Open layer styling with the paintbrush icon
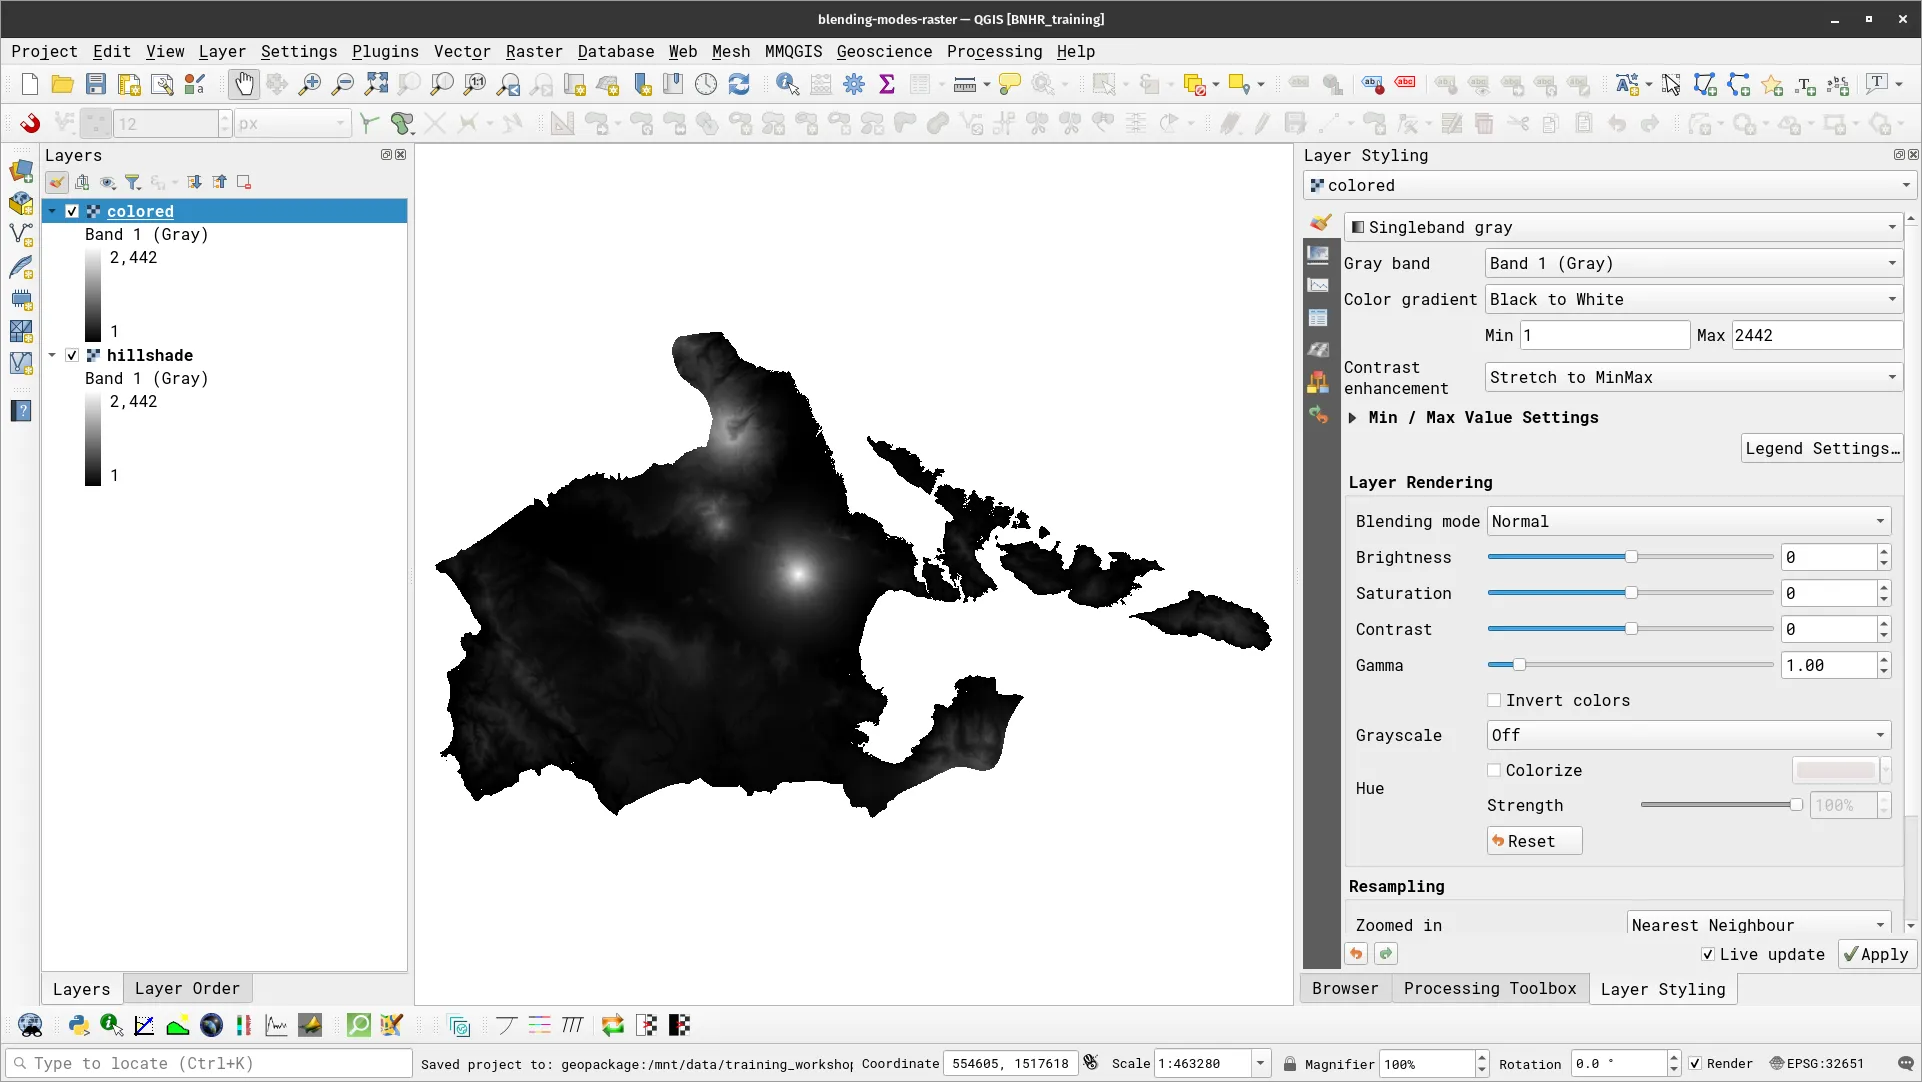The width and height of the screenshot is (1922, 1082). (x=56, y=182)
